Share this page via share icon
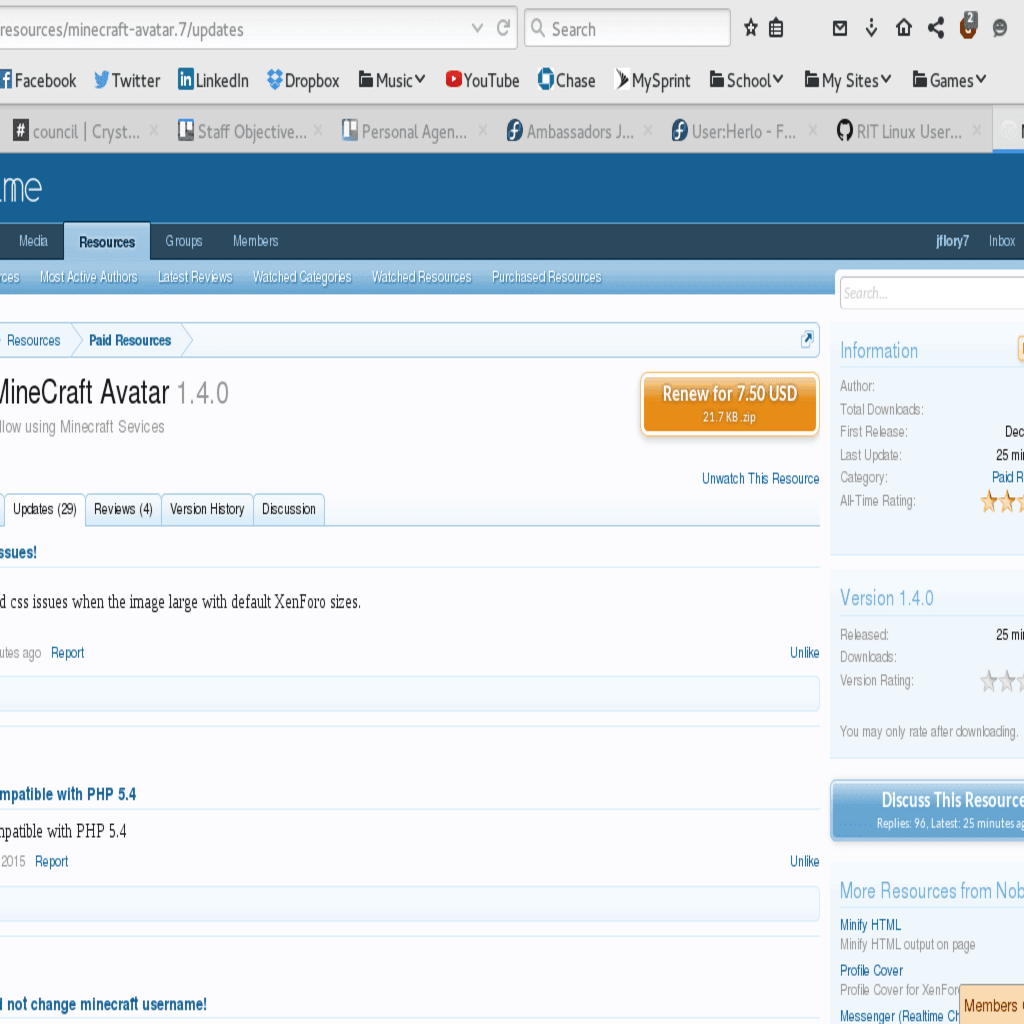Viewport: 1024px width, 1024px height. click(936, 27)
